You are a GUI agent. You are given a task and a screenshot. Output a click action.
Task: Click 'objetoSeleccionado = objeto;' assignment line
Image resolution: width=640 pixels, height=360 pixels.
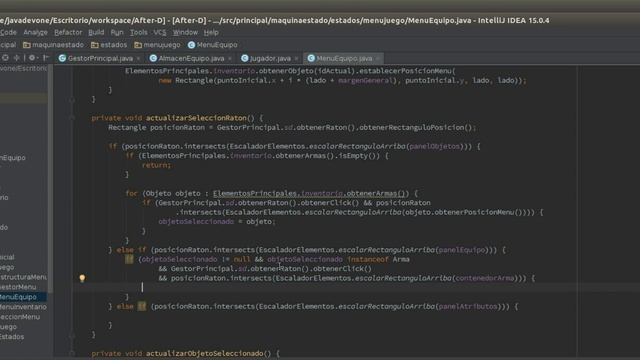(217, 222)
